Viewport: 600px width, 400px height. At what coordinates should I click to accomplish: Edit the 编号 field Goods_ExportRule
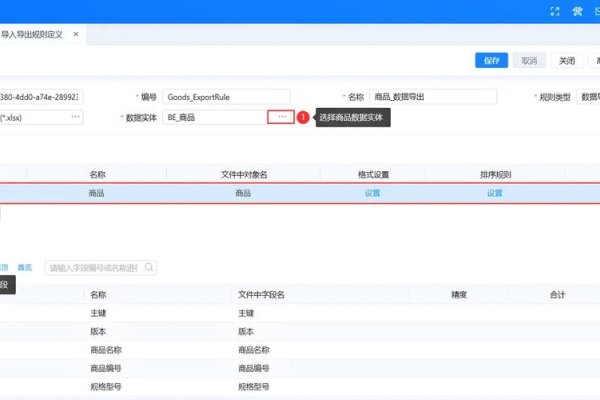(x=226, y=97)
